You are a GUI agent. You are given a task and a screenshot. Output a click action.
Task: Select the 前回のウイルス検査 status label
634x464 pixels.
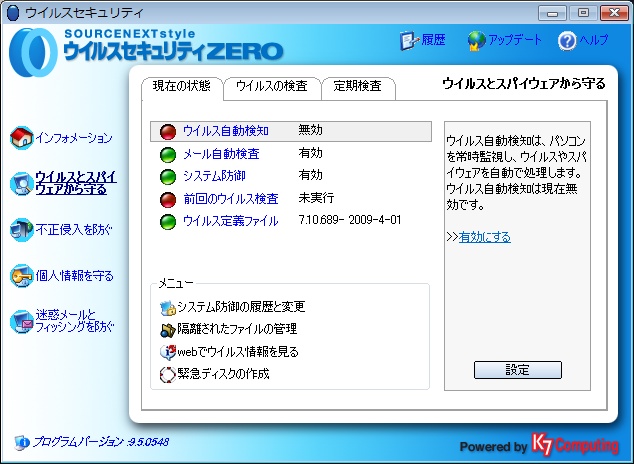point(231,199)
